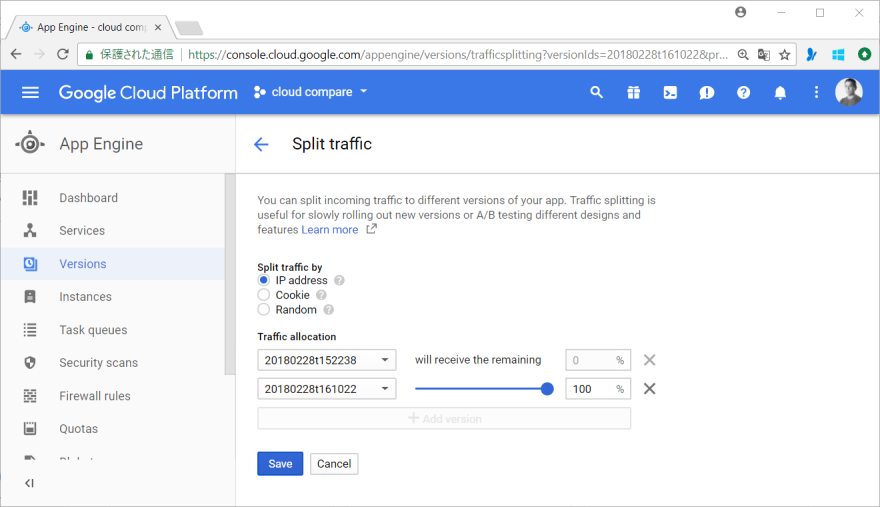Open the three-dot utilities menu

point(816,93)
